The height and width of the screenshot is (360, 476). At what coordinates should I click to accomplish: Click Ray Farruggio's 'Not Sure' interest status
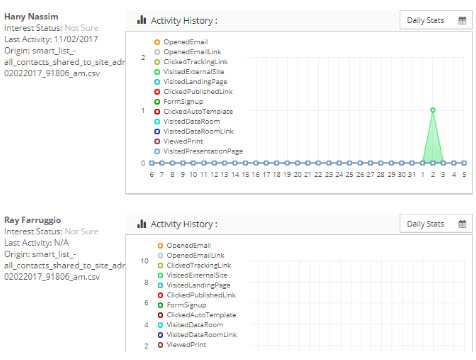pyautogui.click(x=82, y=231)
